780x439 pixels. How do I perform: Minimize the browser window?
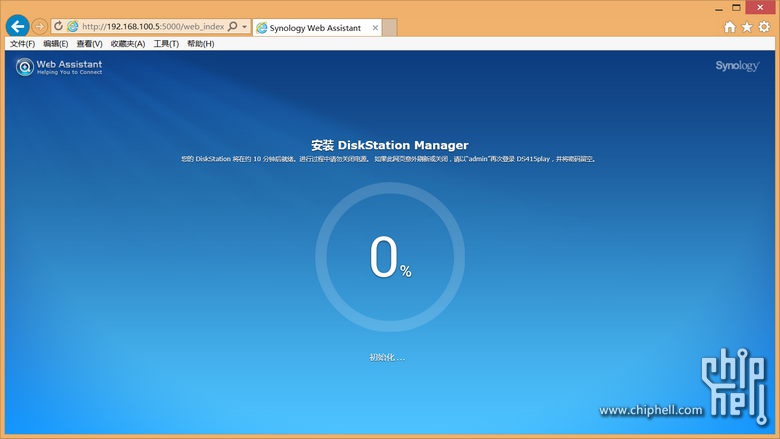[719, 8]
